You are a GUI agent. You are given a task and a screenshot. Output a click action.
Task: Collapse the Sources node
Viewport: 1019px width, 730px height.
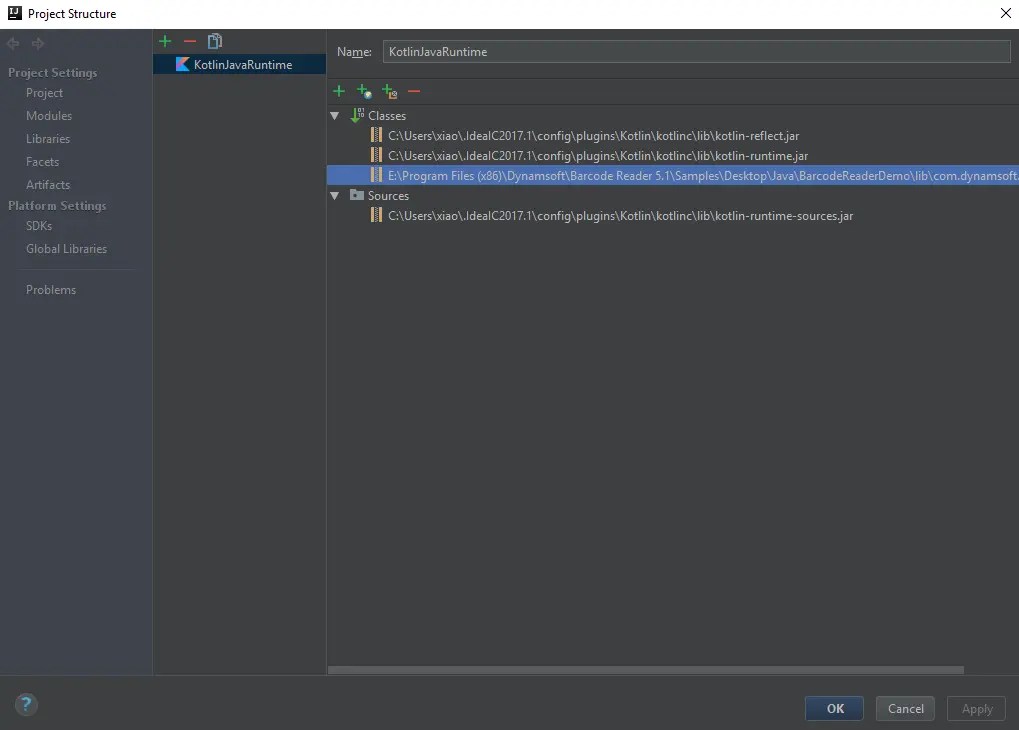click(334, 195)
